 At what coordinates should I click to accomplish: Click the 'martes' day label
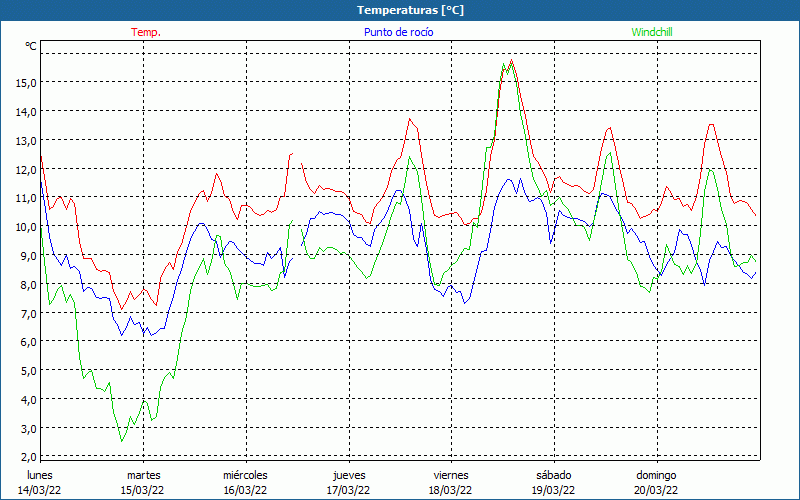[143, 475]
